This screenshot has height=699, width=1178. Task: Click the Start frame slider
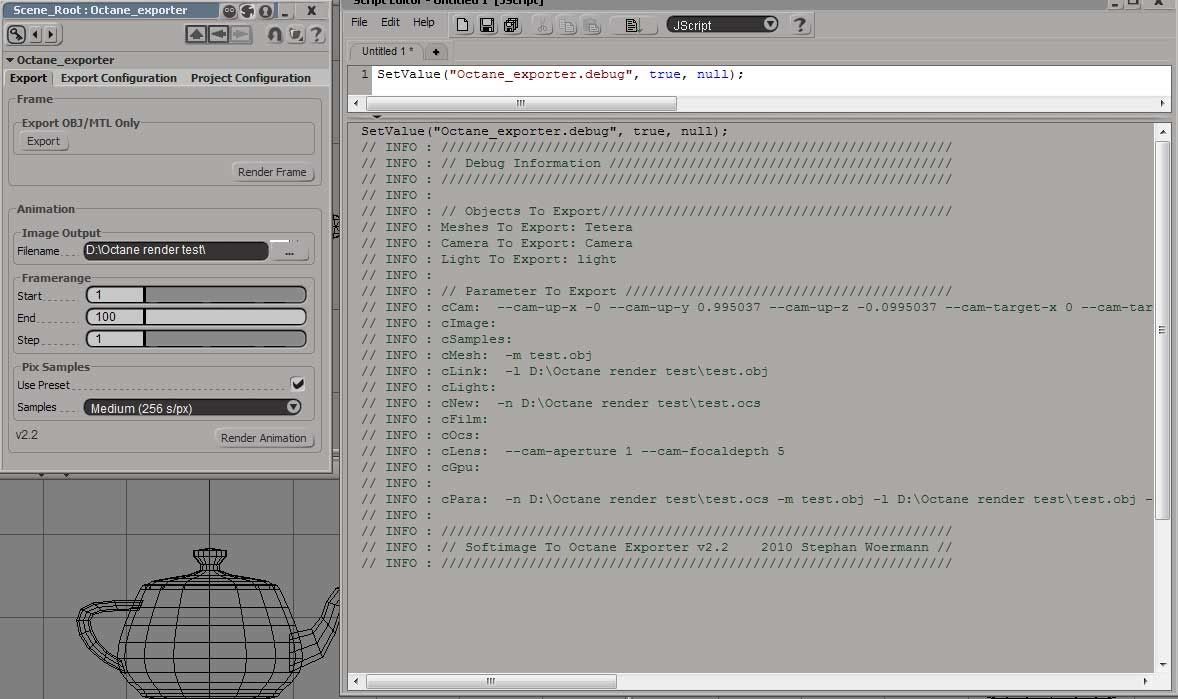coord(225,295)
